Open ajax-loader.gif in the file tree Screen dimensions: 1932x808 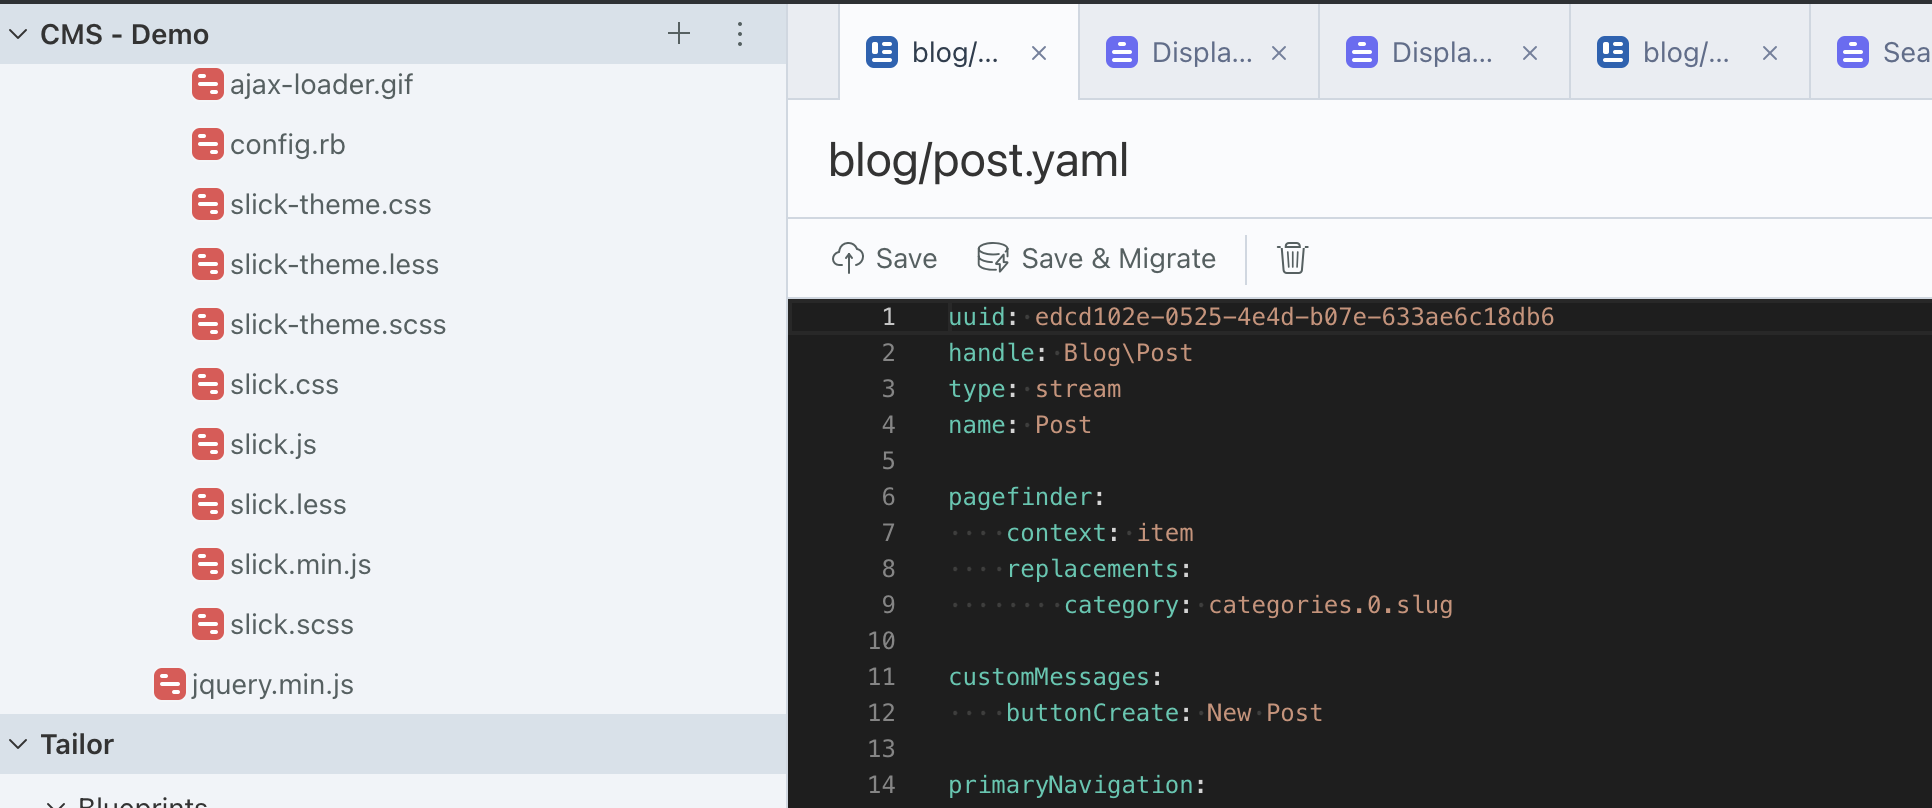click(321, 85)
